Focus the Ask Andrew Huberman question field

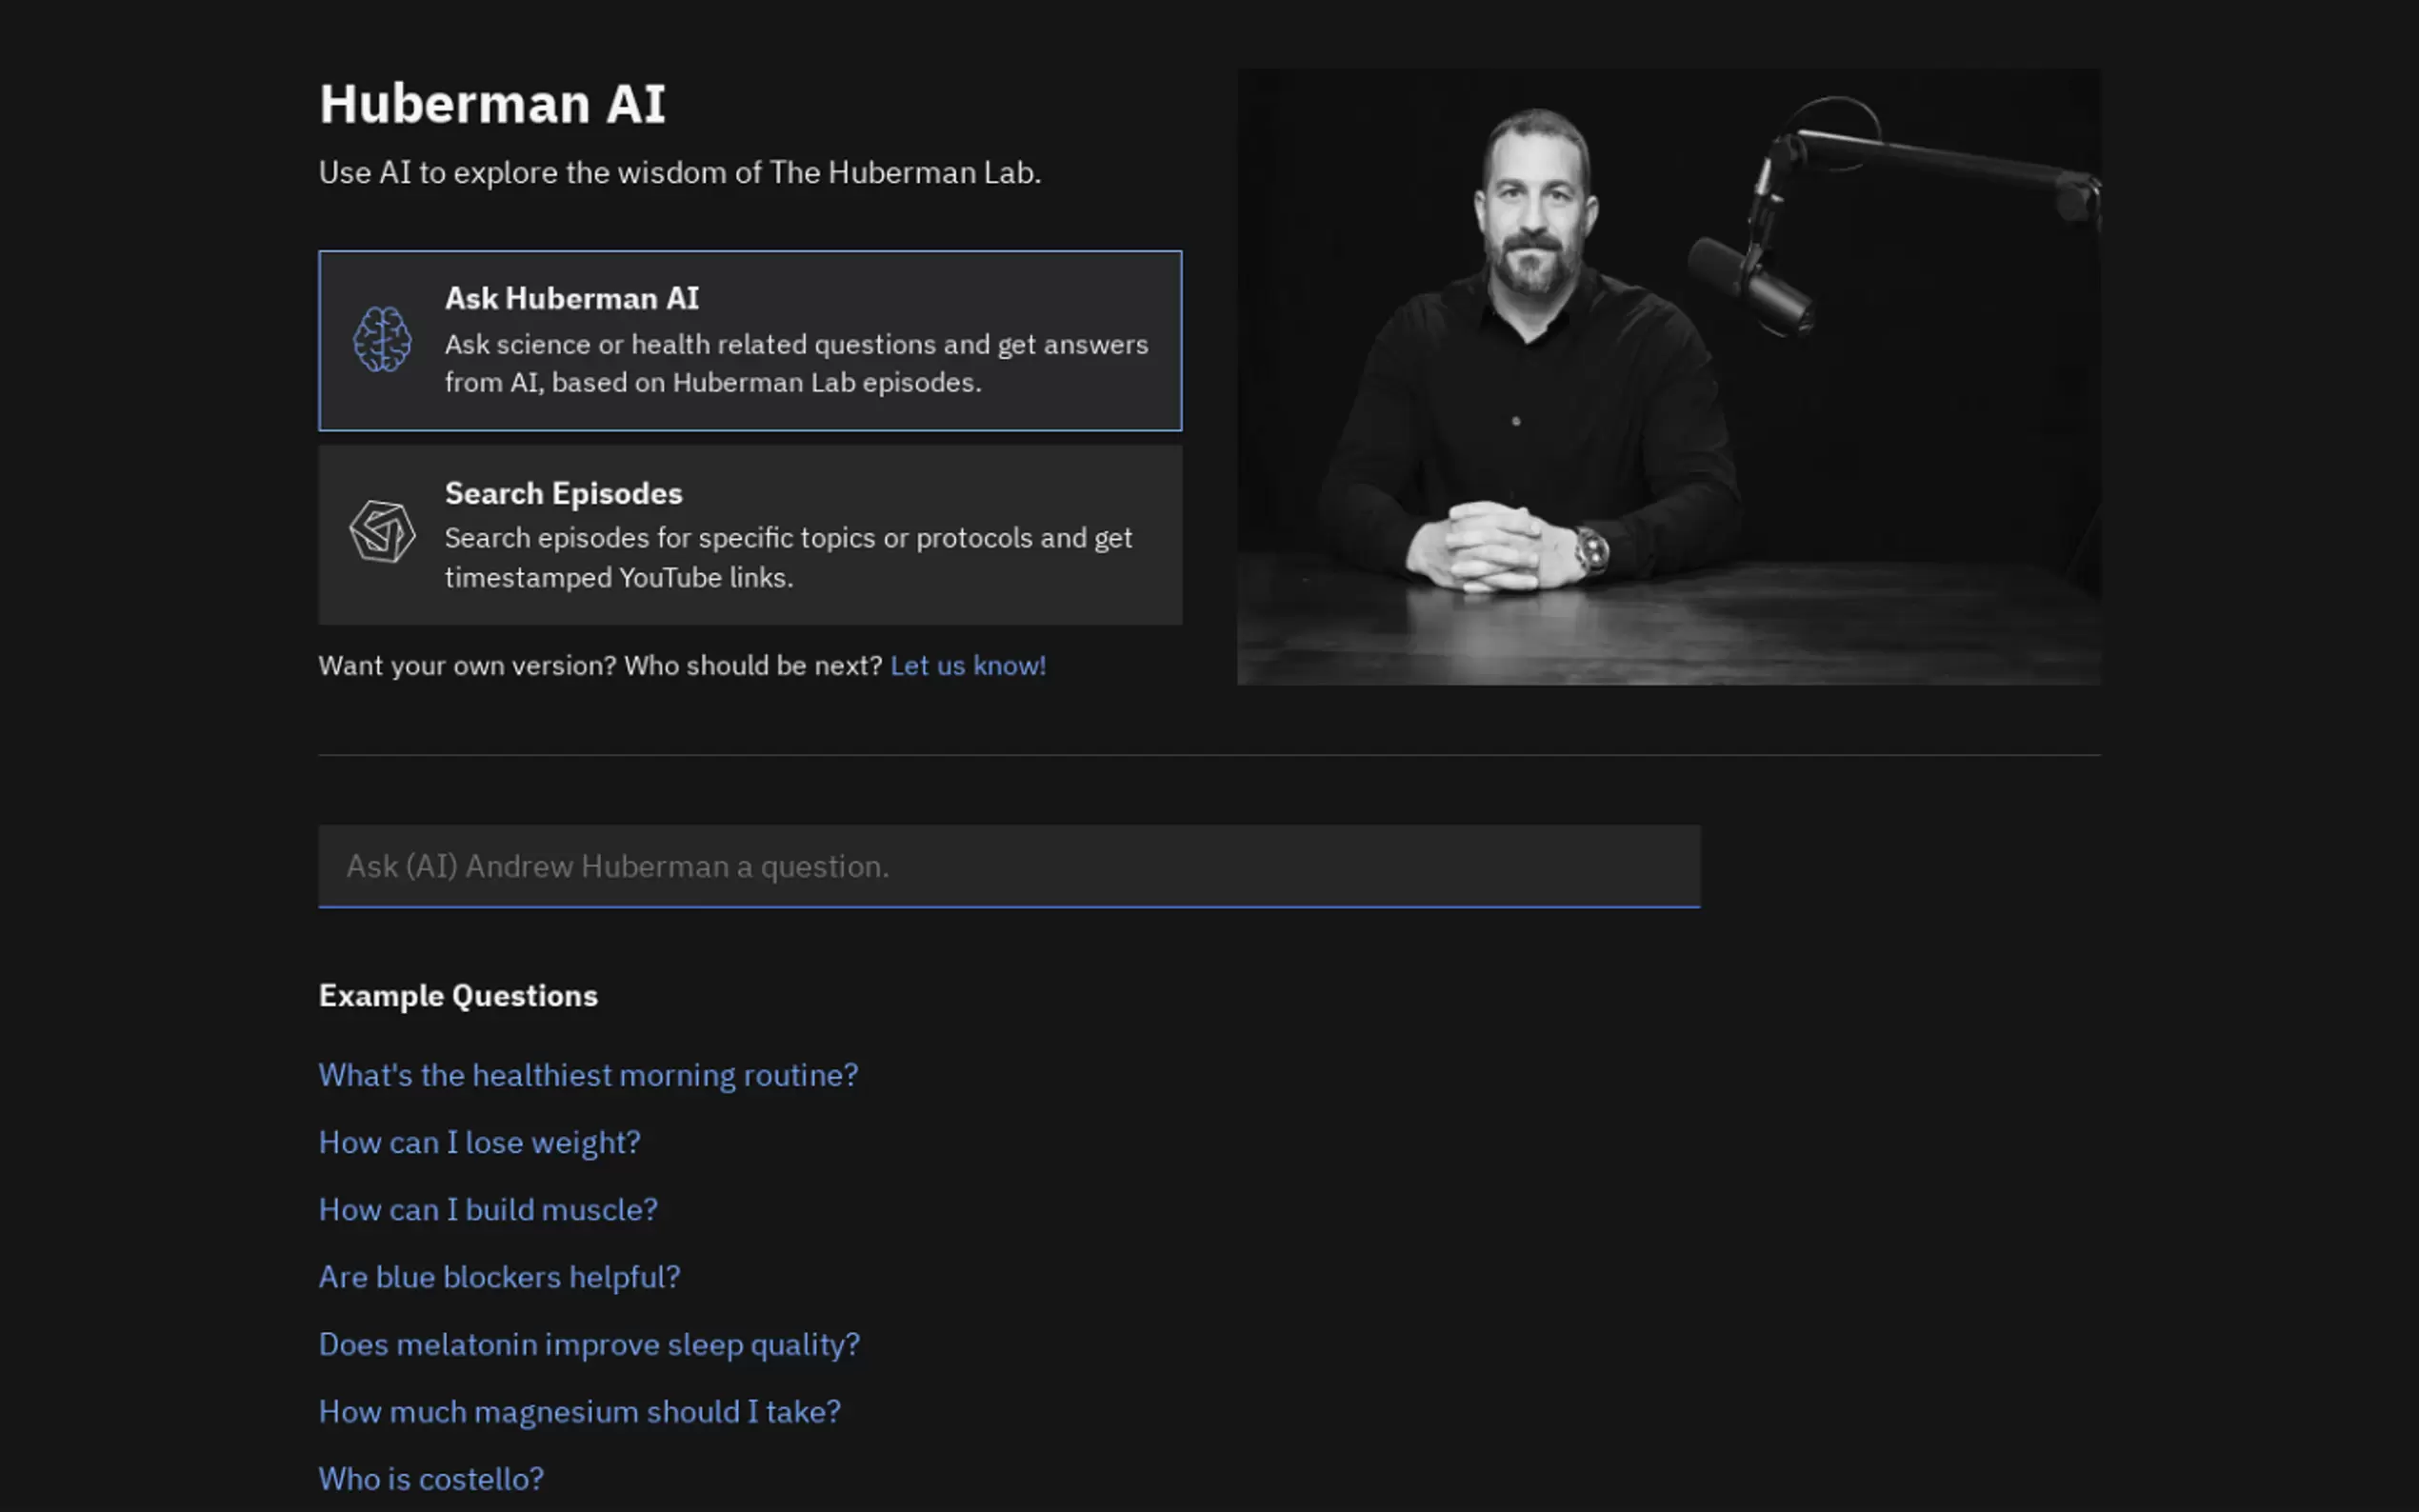[x=1008, y=866]
